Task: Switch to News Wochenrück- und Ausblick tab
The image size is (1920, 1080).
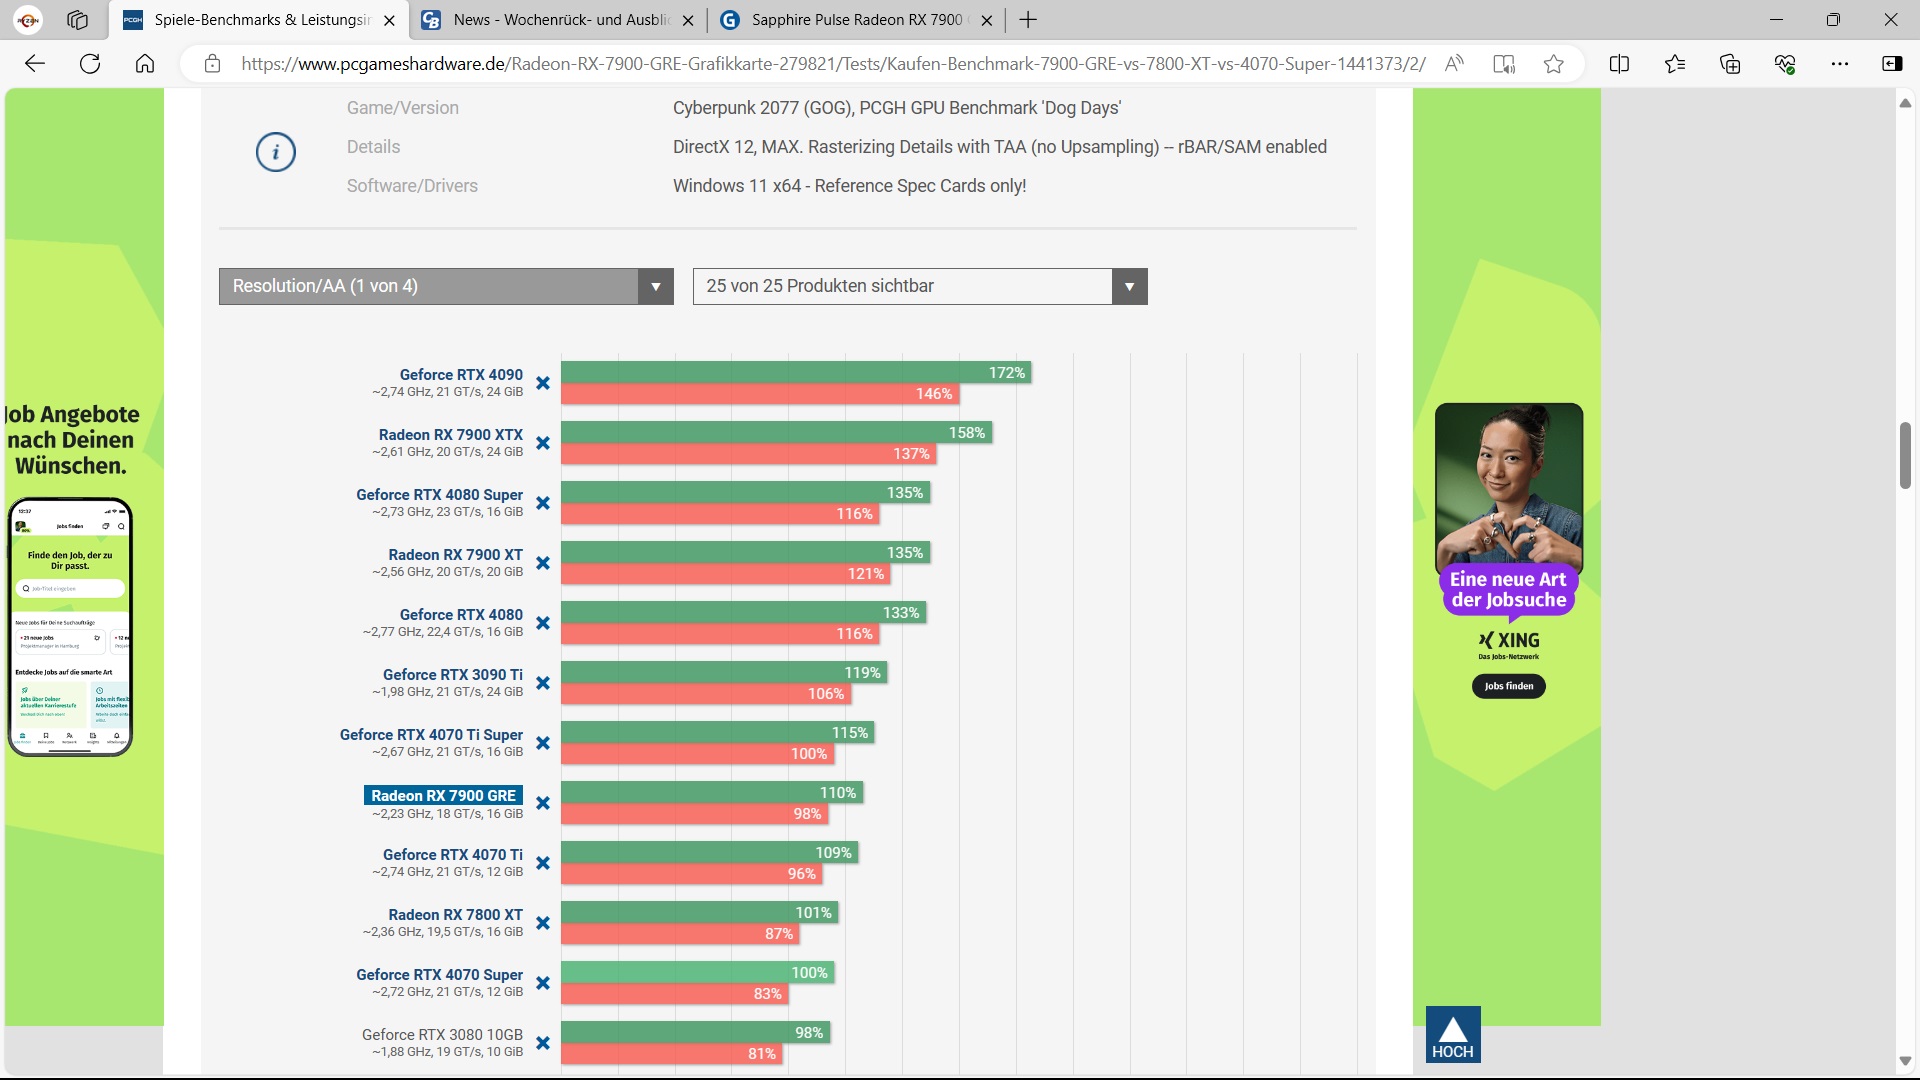Action: (560, 20)
